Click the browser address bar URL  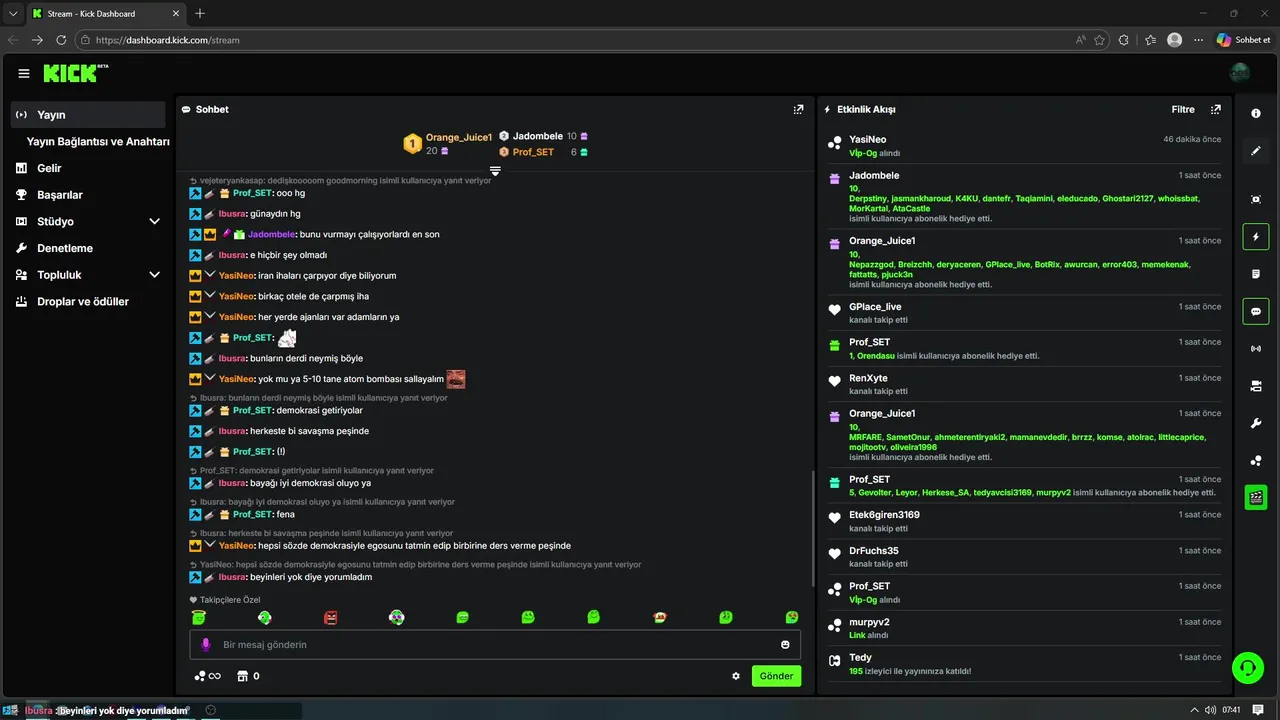[168, 40]
